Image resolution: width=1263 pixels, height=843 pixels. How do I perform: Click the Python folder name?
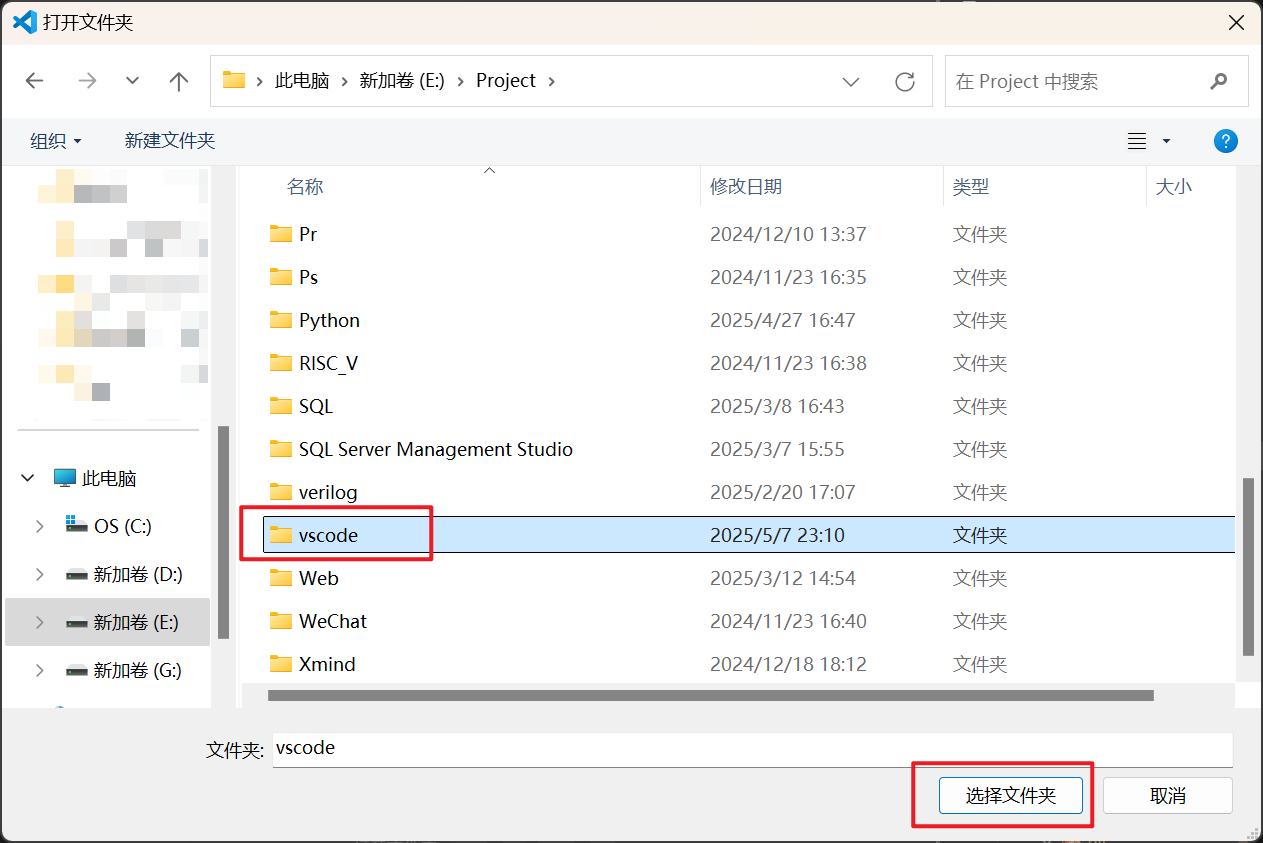coord(329,320)
